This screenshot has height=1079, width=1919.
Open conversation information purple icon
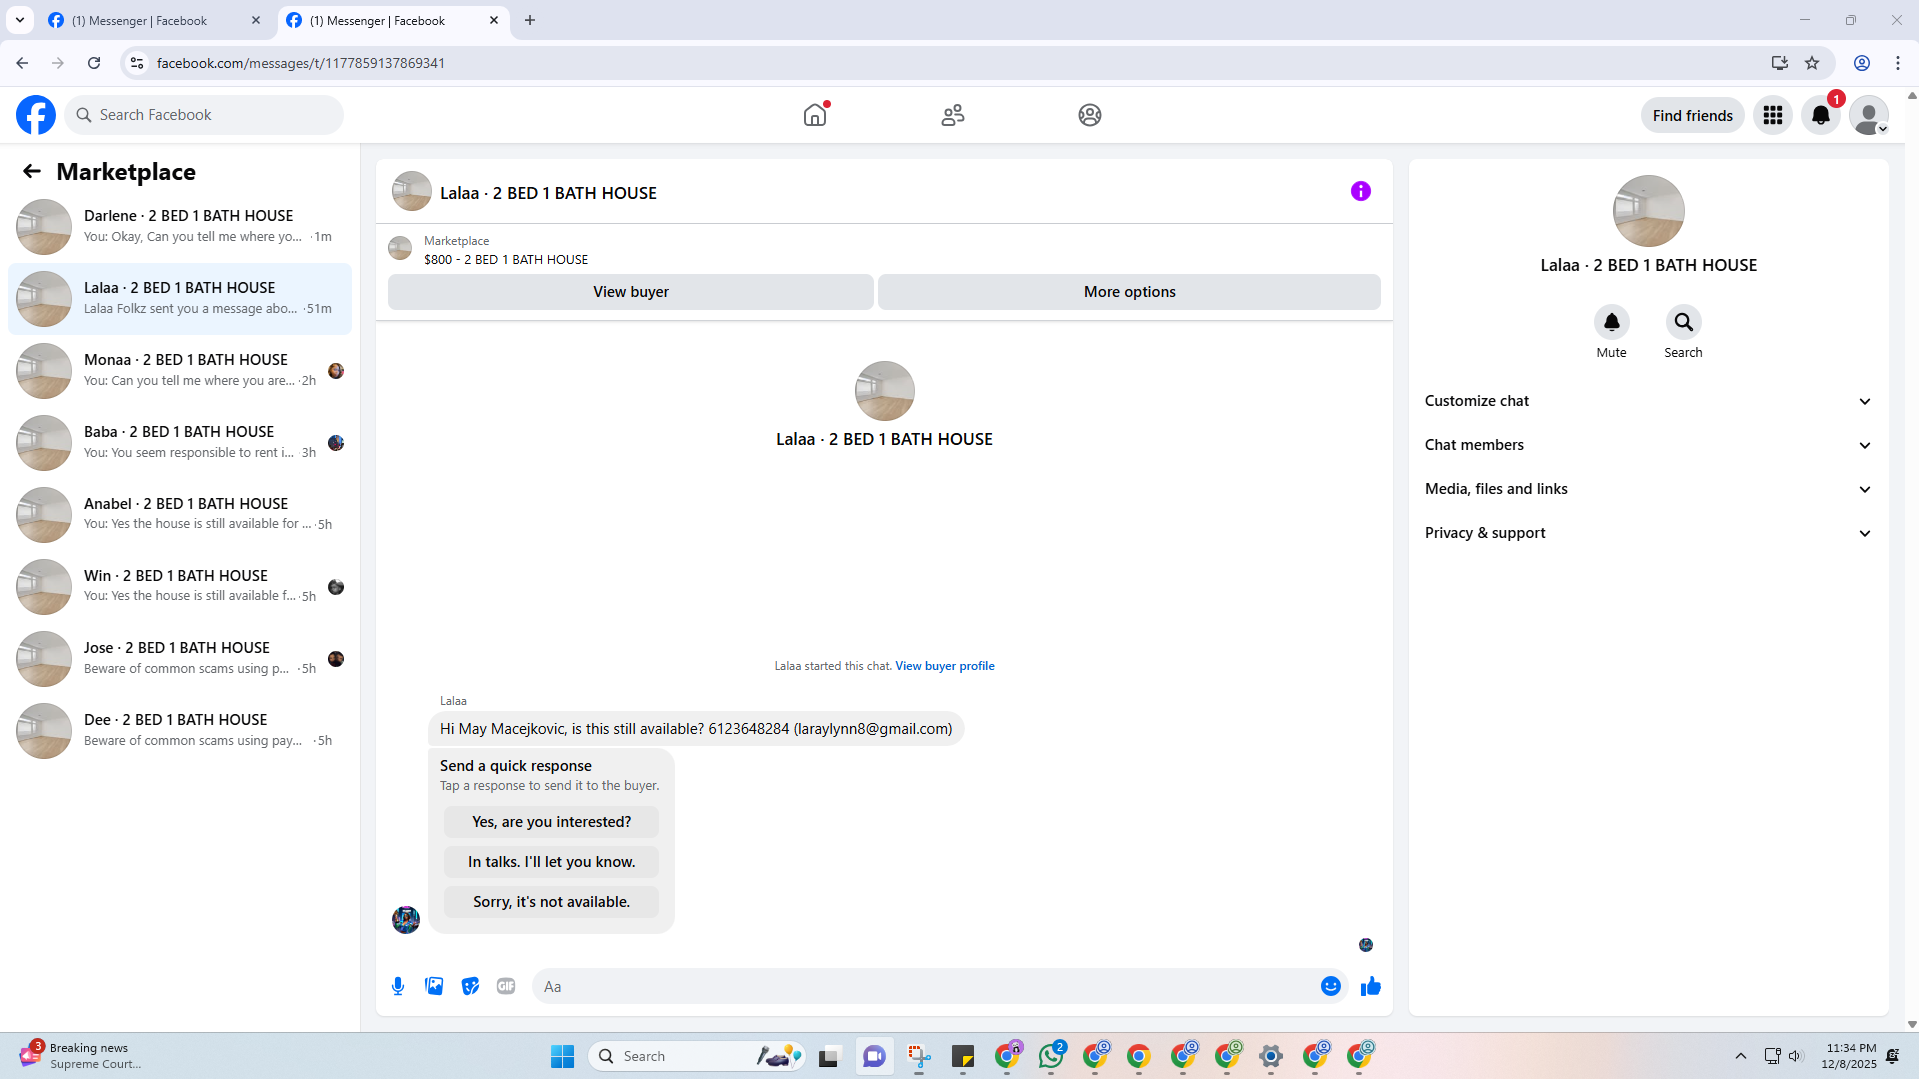[x=1361, y=191]
